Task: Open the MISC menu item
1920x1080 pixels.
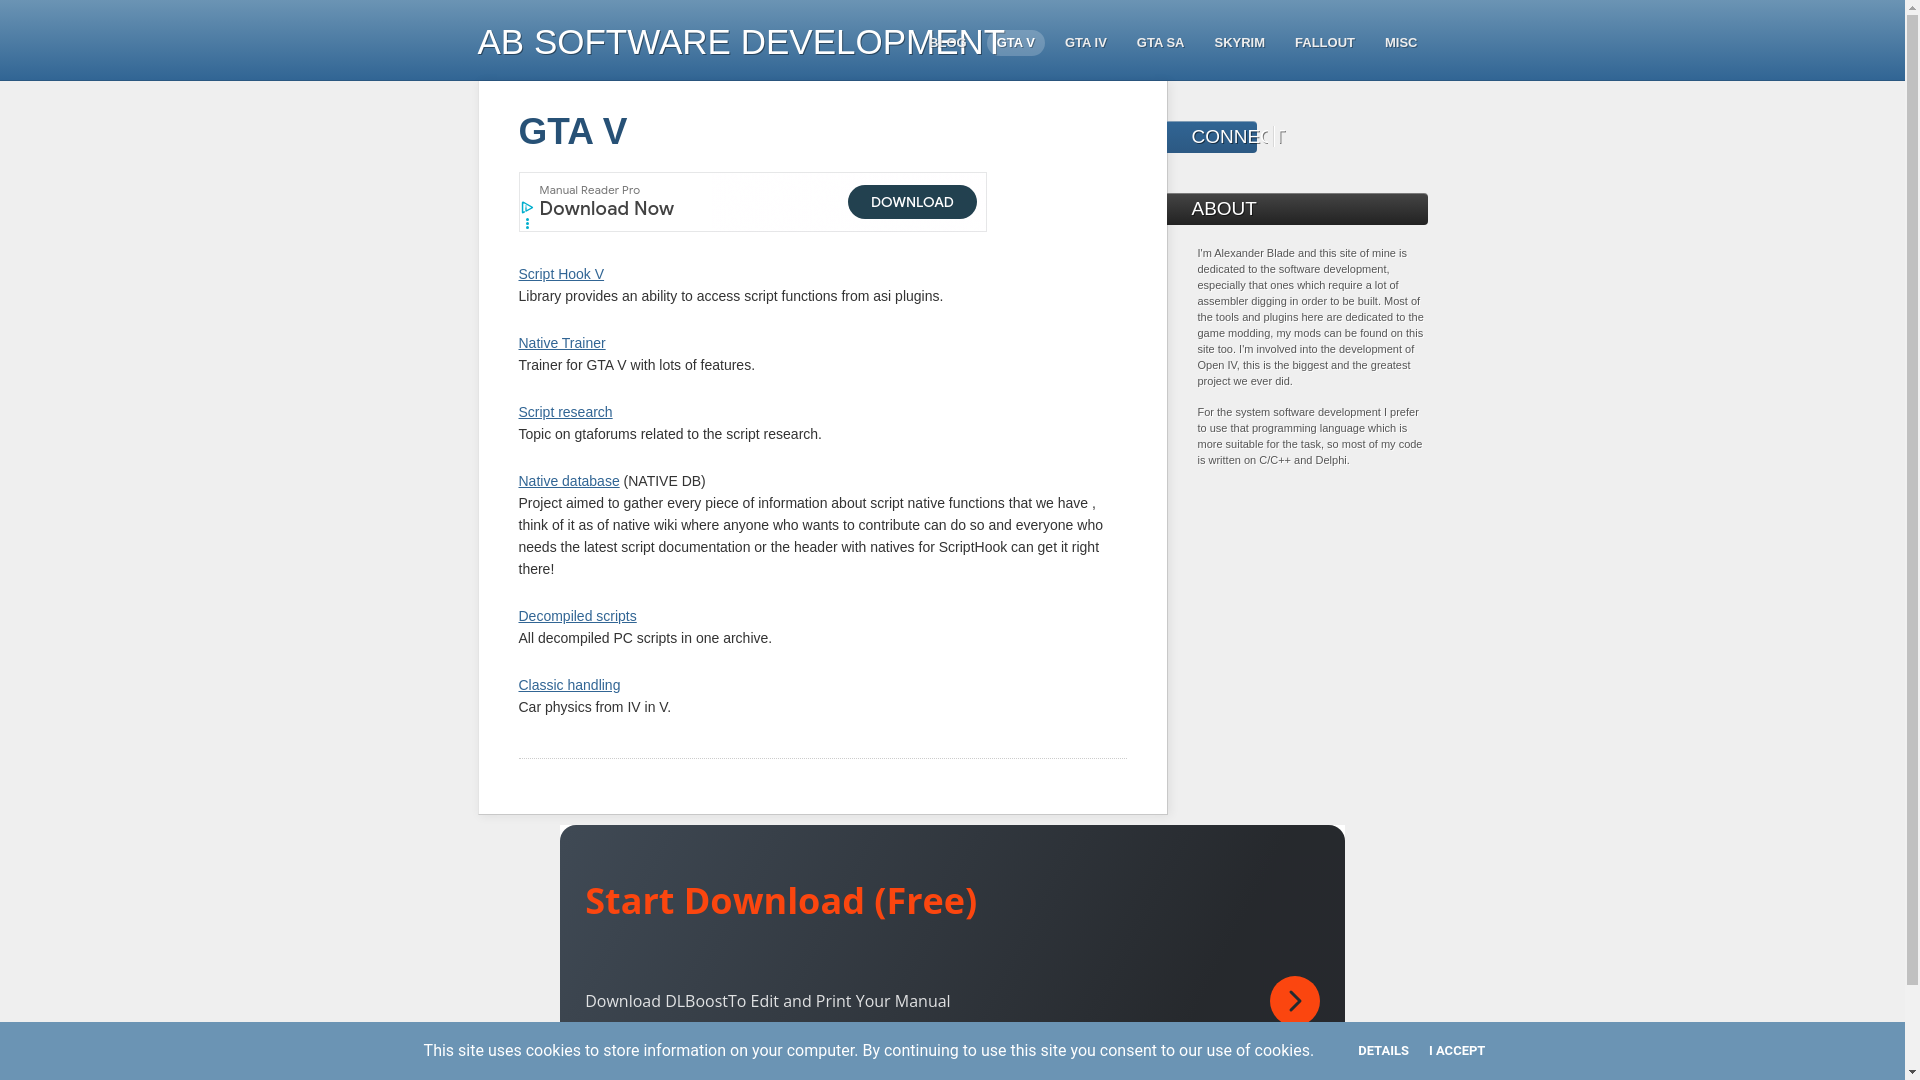Action: click(x=1400, y=43)
